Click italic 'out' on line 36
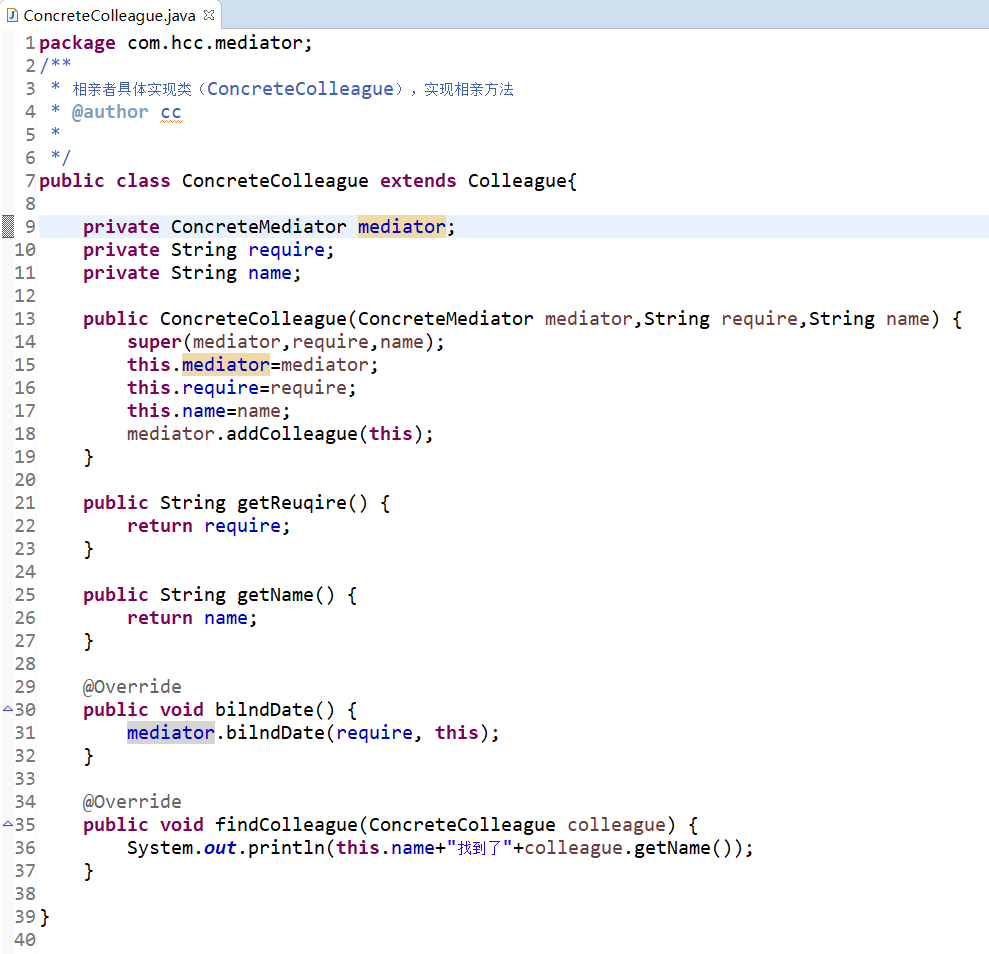The width and height of the screenshot is (989, 954). pyautogui.click(x=220, y=847)
